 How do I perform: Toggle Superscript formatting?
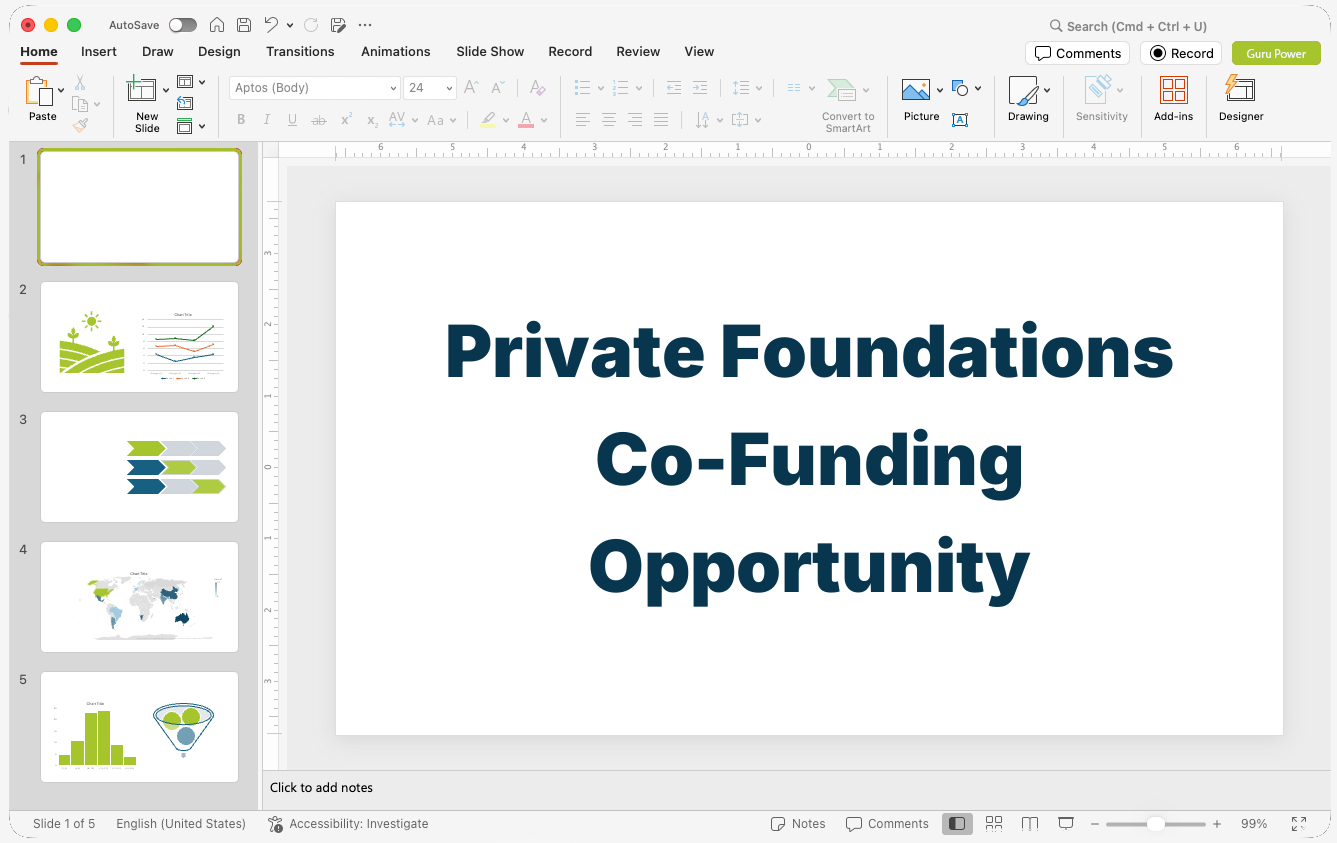tap(346, 120)
